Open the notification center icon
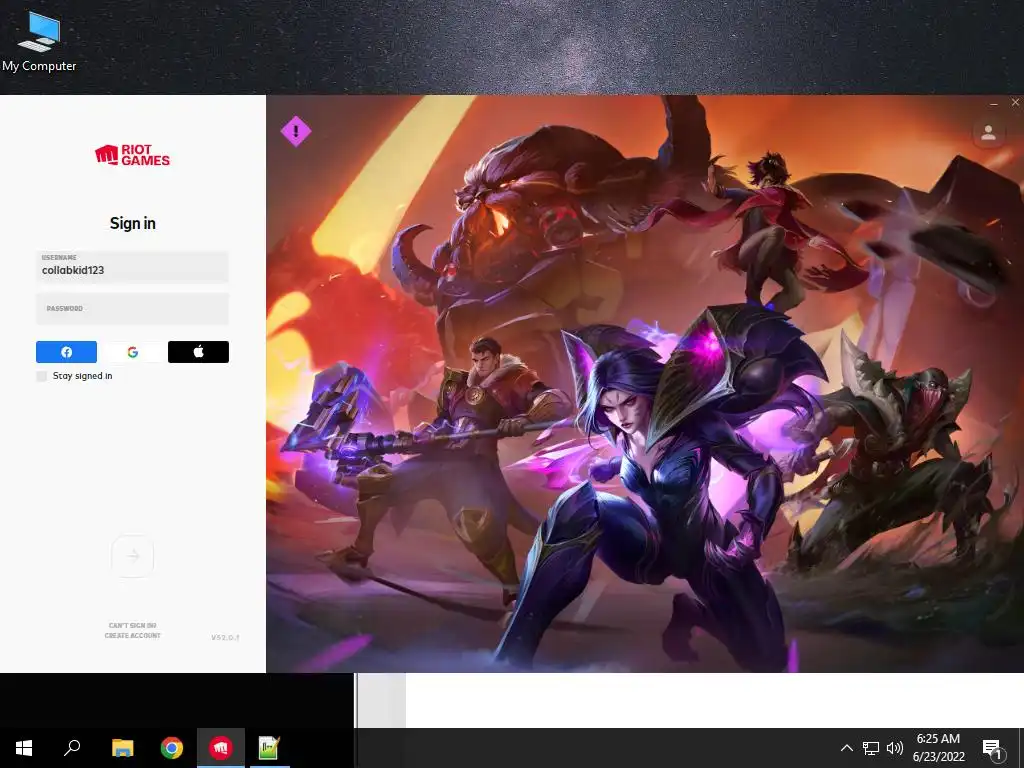Image resolution: width=1024 pixels, height=768 pixels. click(992, 749)
